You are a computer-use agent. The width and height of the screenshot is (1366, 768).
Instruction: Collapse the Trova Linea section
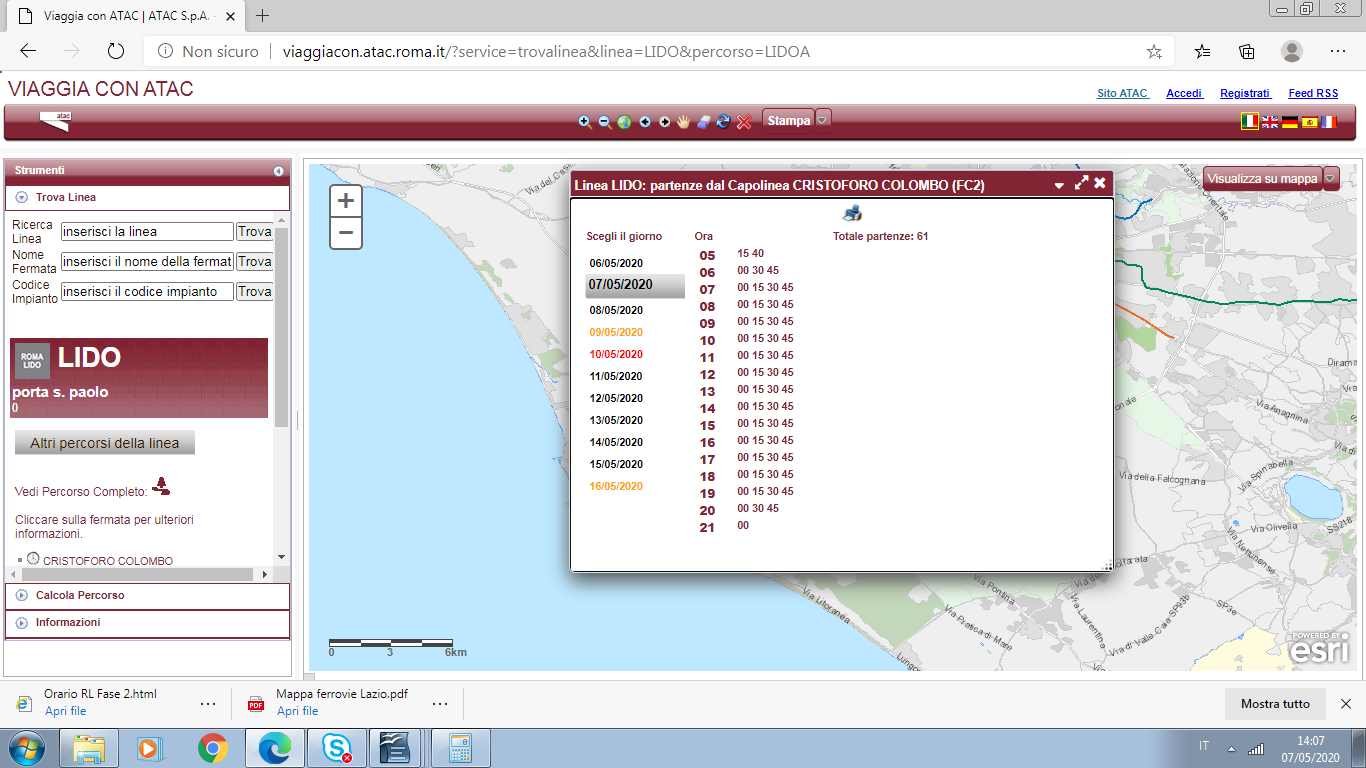pos(22,198)
